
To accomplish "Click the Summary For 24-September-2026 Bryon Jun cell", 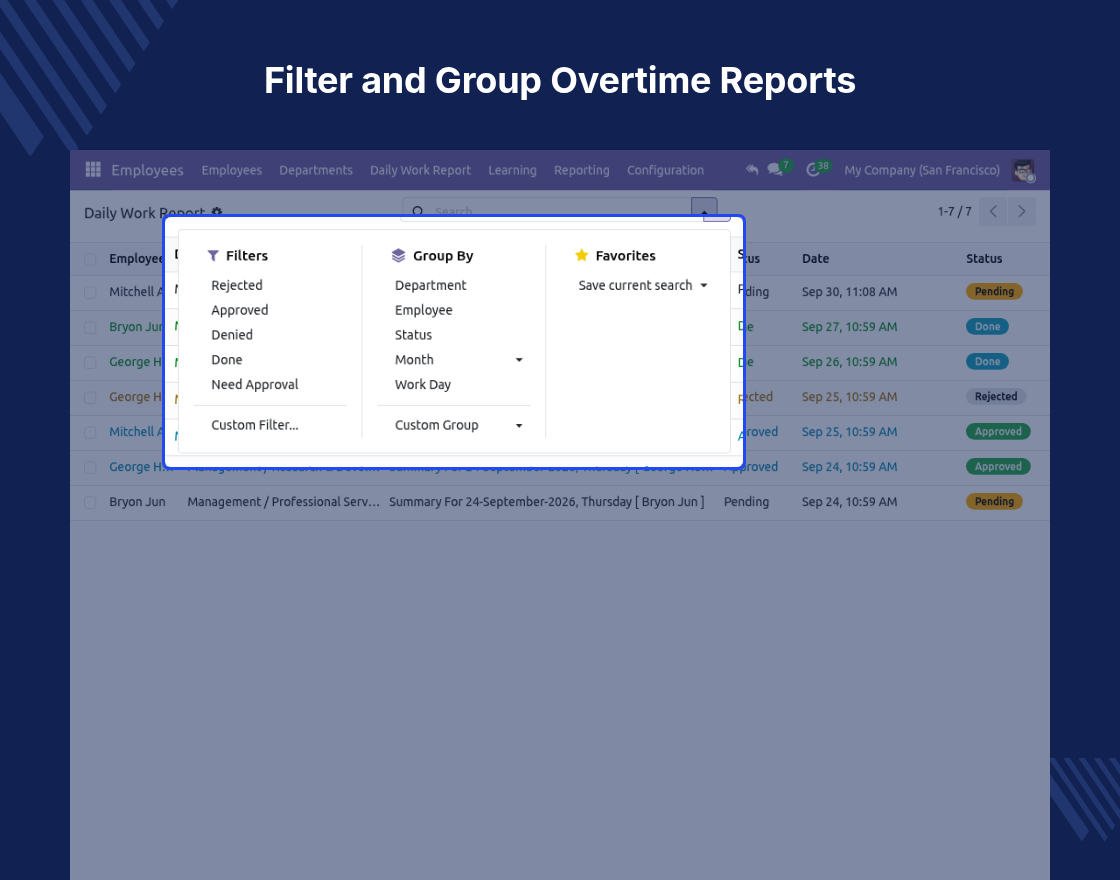I will click(x=546, y=502).
